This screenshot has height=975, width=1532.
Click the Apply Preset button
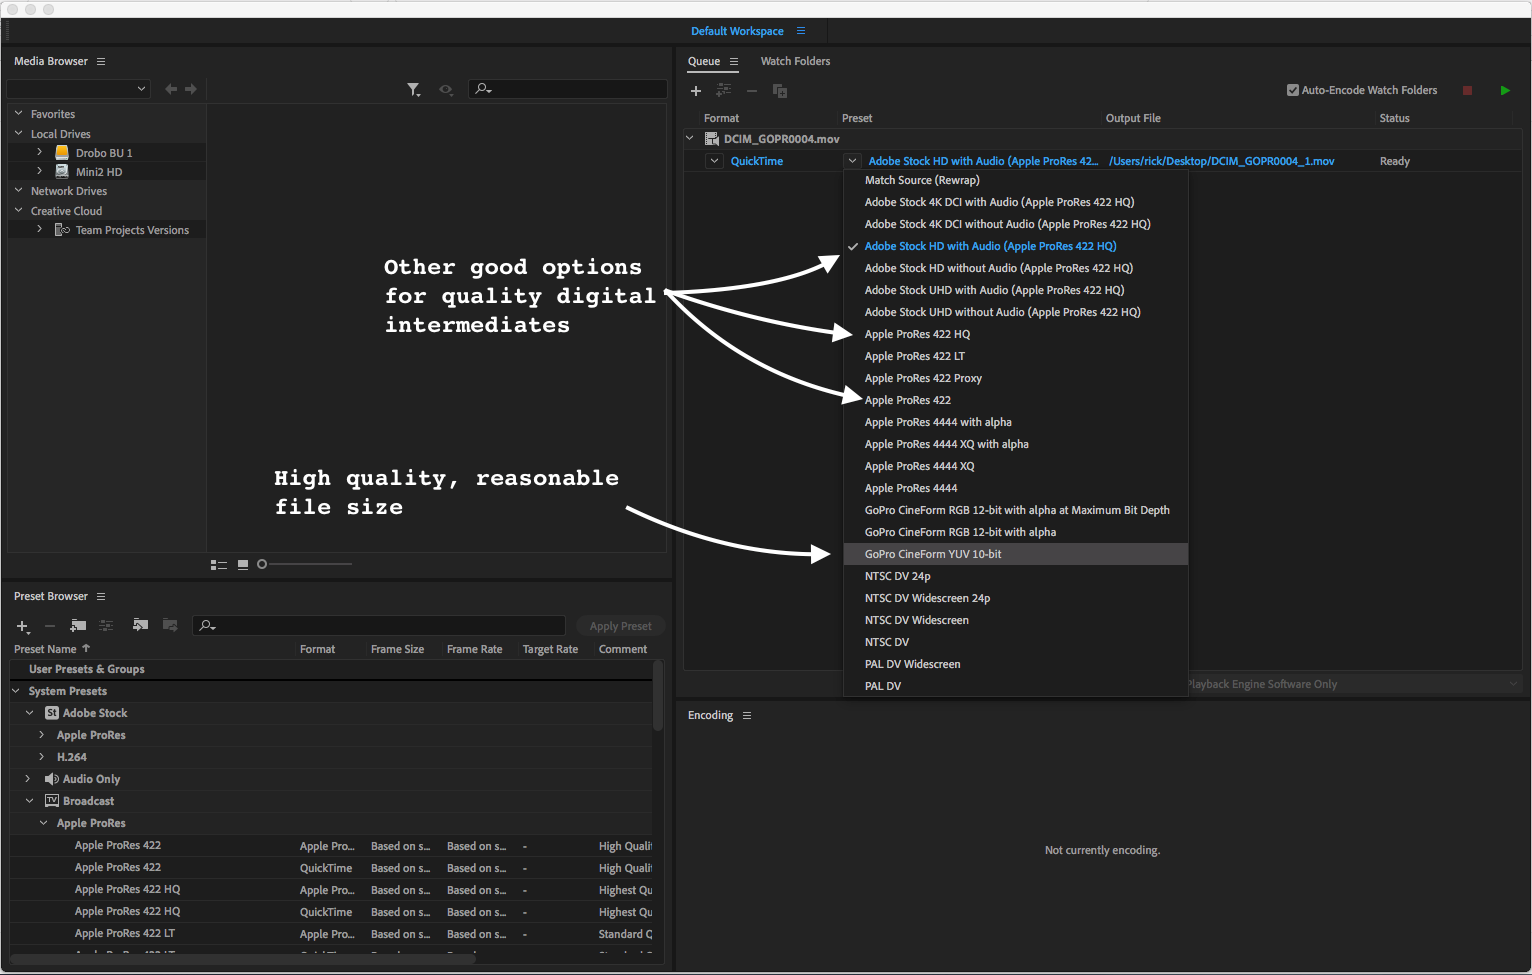coord(620,626)
